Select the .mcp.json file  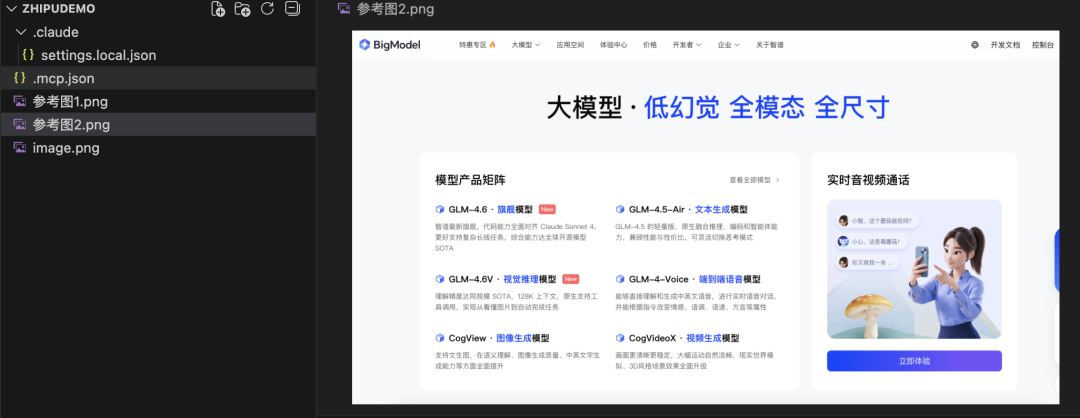click(x=158, y=79)
